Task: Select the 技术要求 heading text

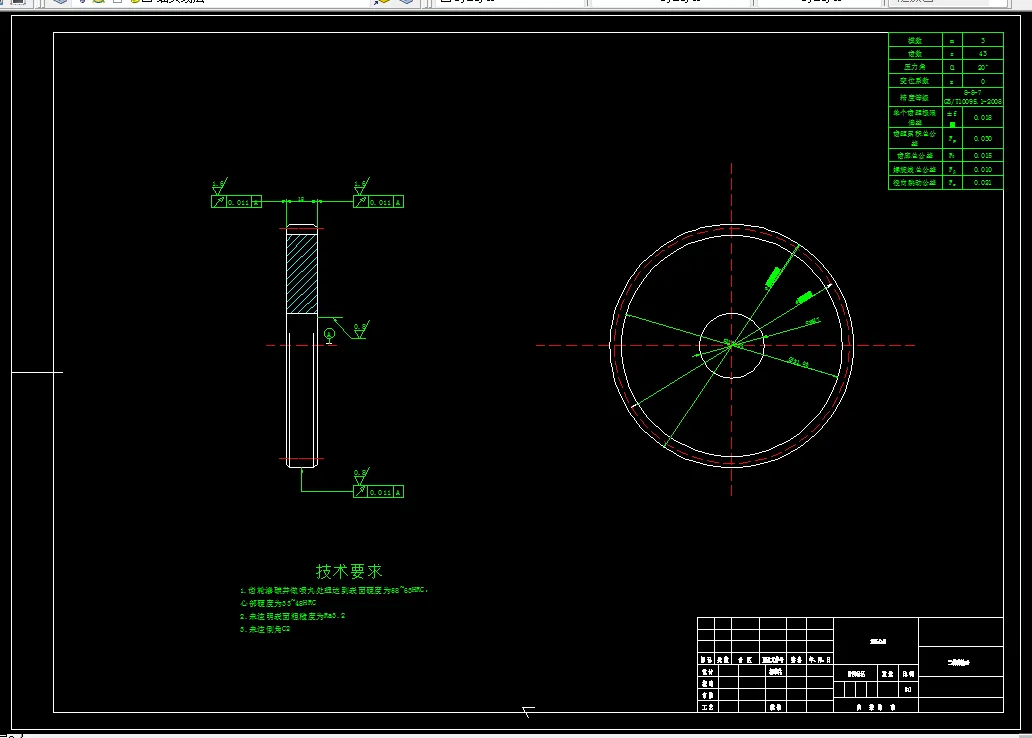Action: (x=349, y=571)
